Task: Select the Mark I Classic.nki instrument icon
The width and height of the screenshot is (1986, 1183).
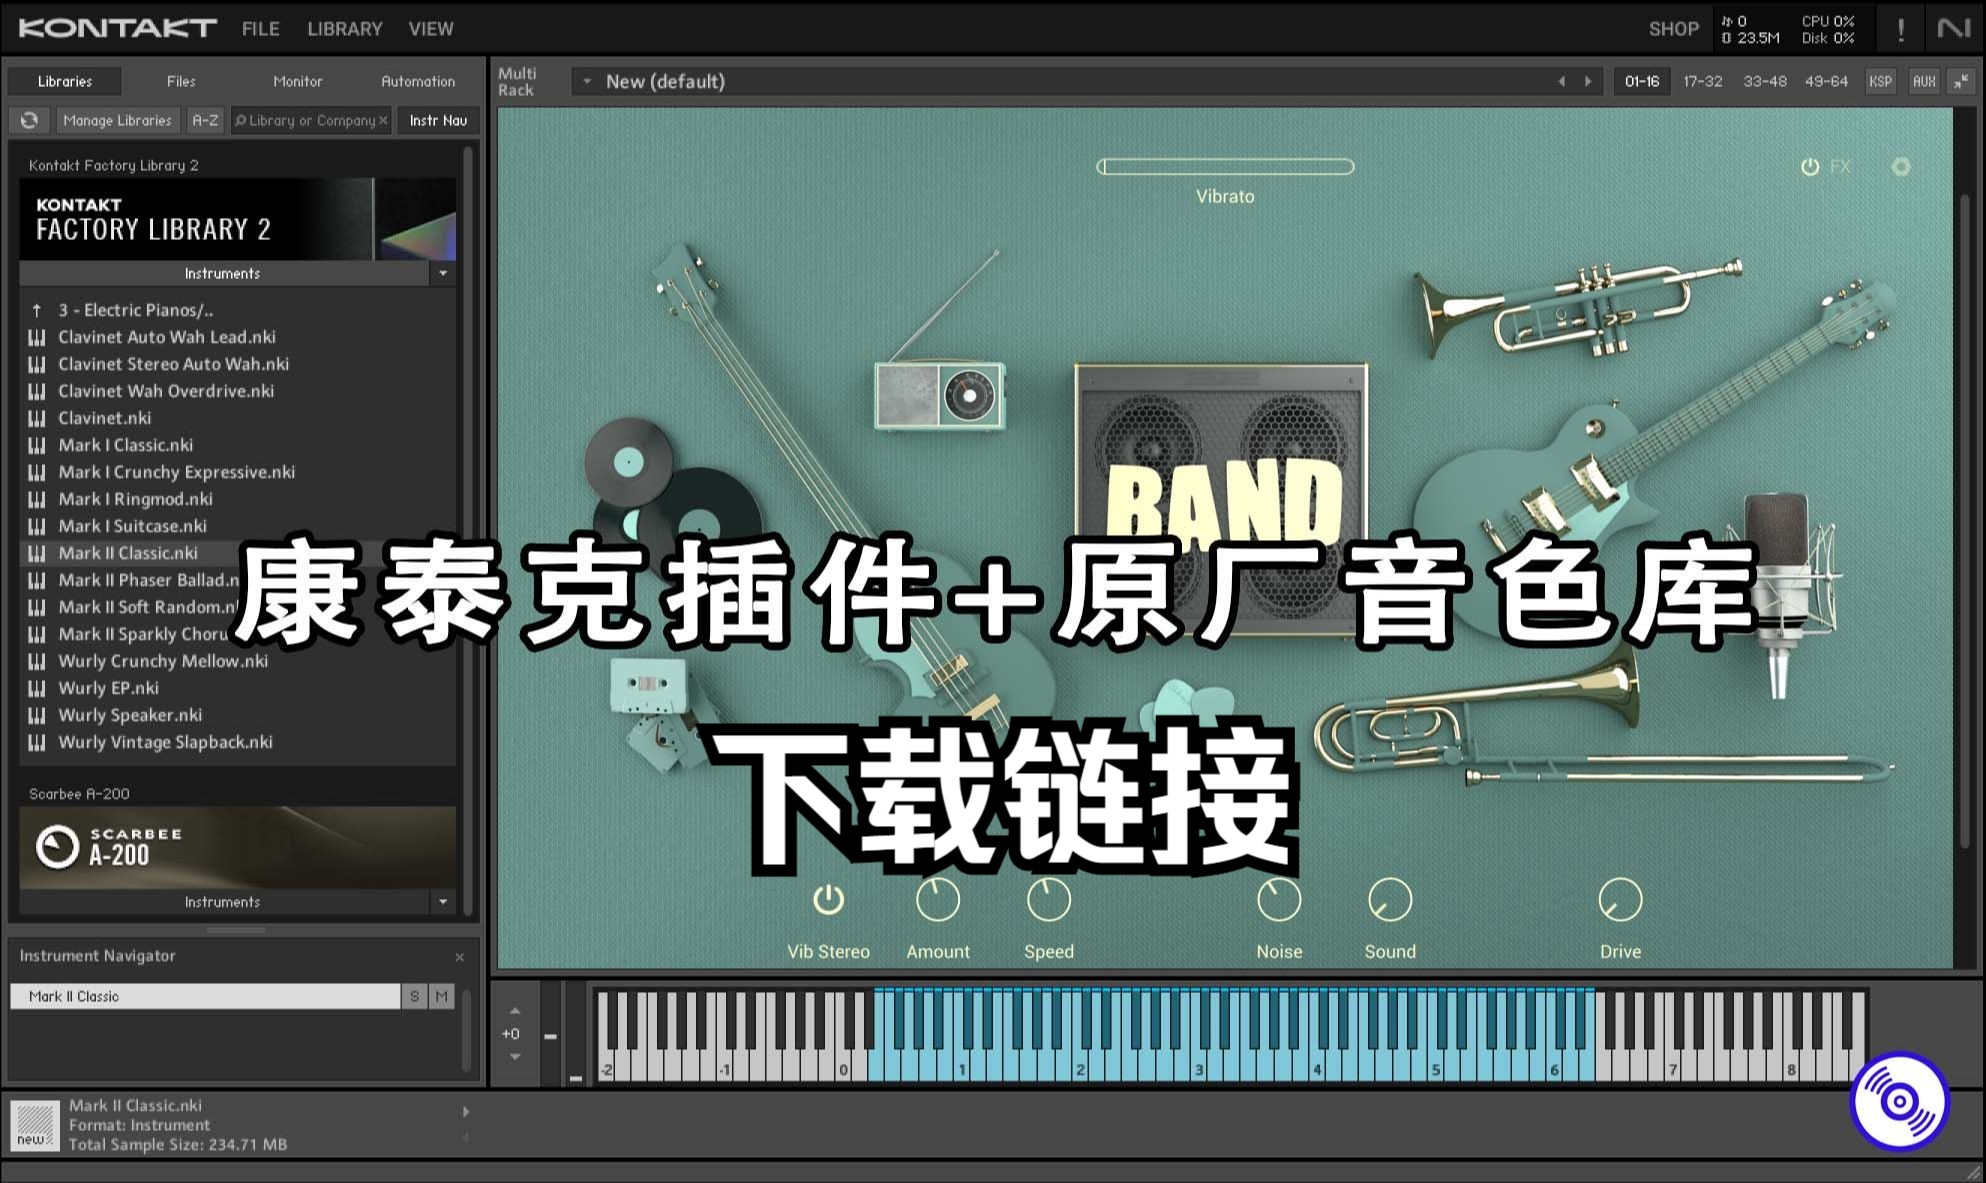Action: pyautogui.click(x=37, y=445)
